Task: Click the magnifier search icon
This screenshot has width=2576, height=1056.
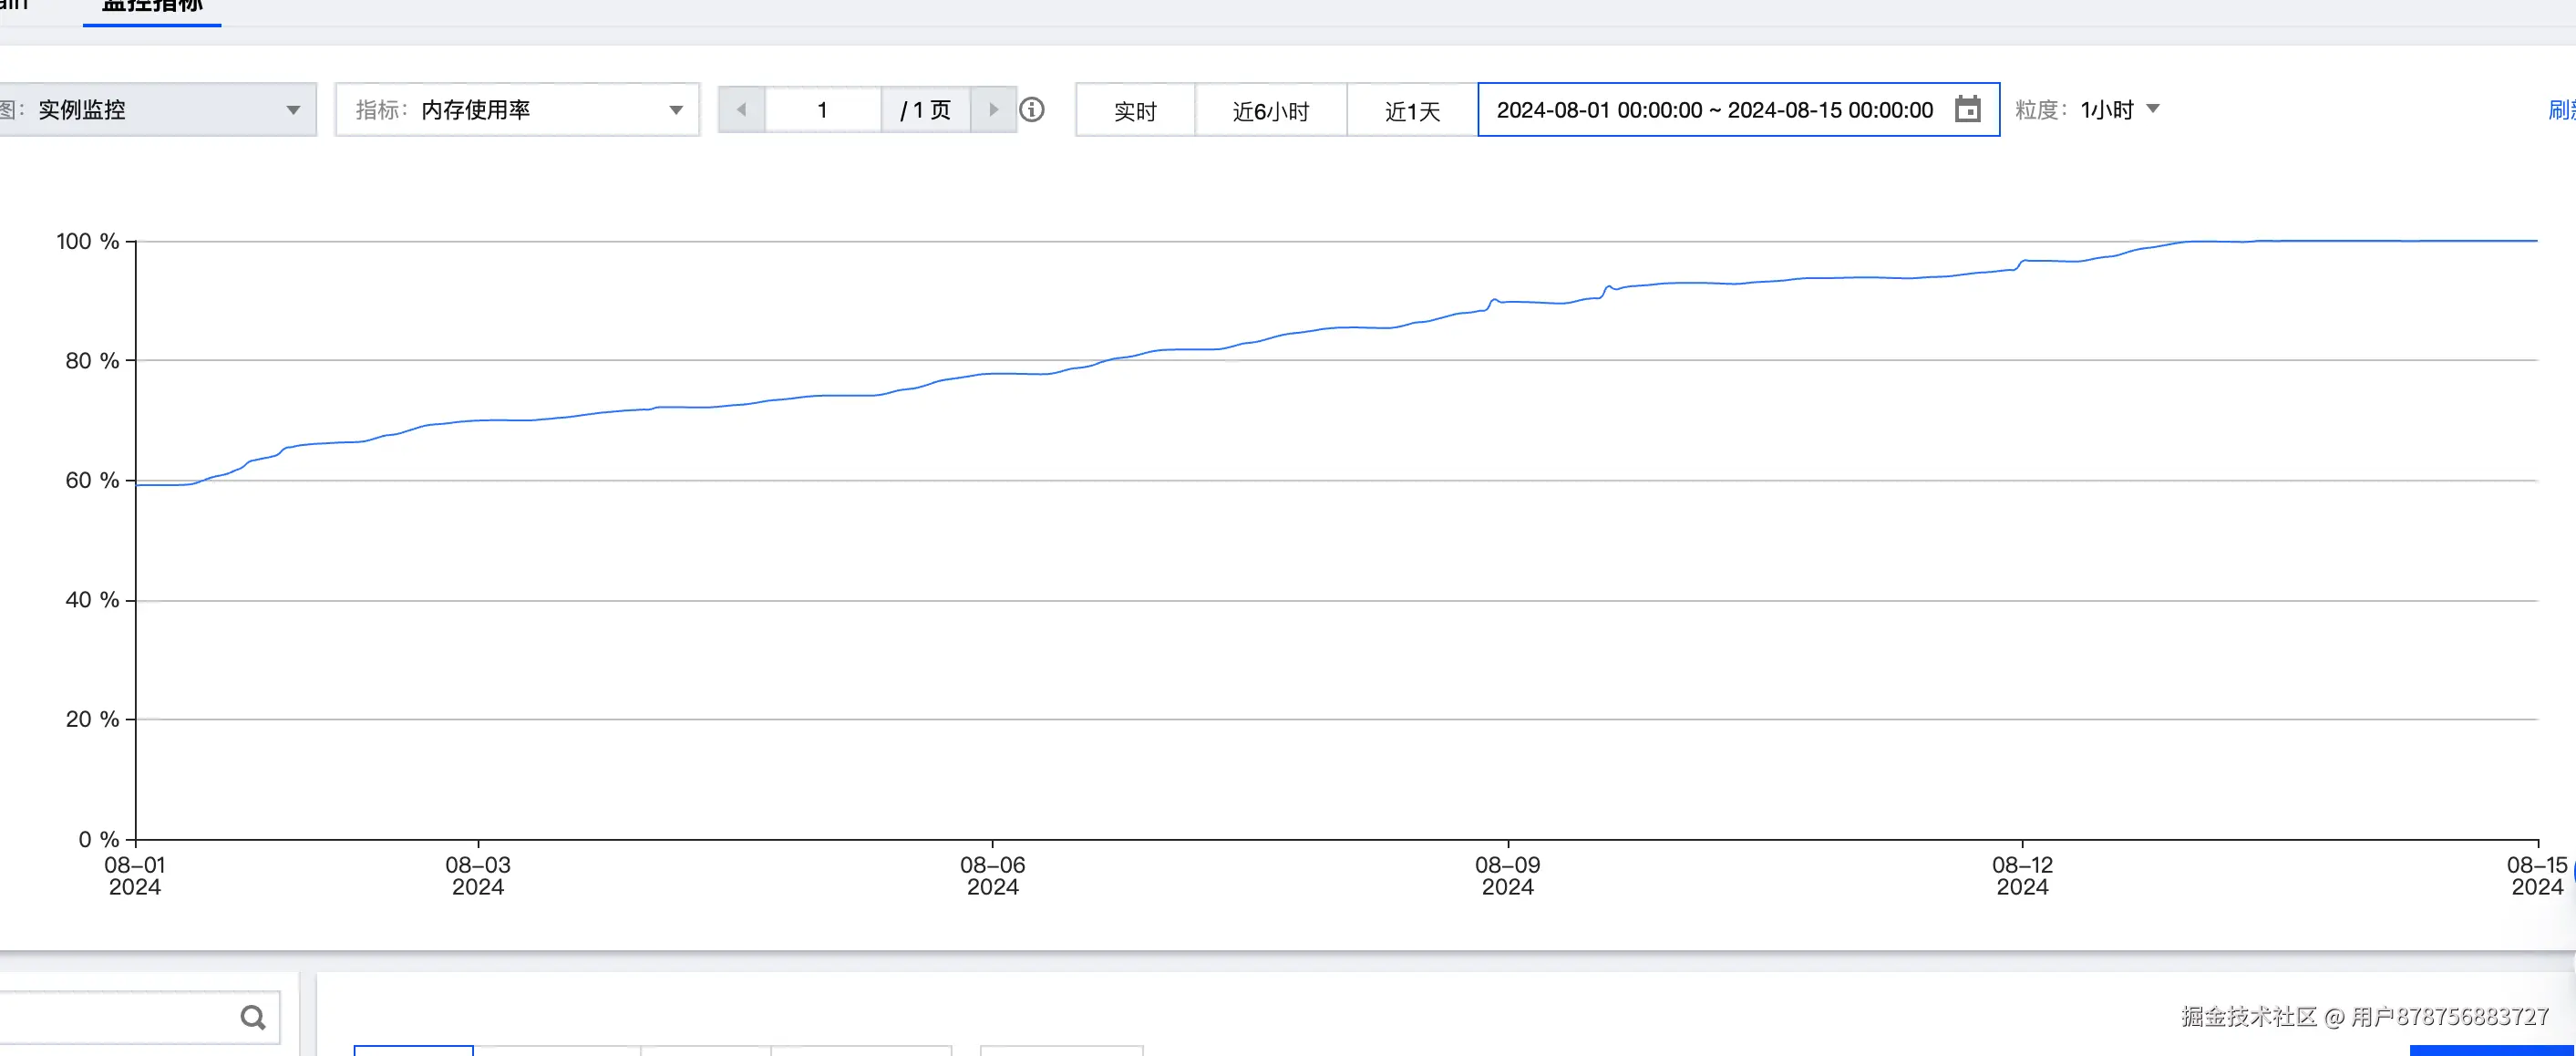Action: [253, 1018]
